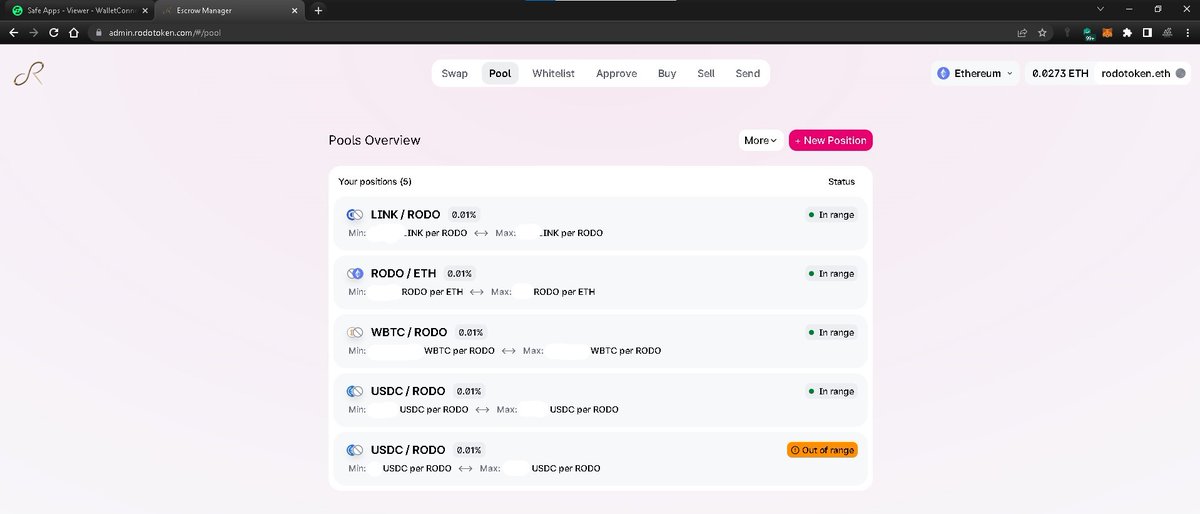1200x514 pixels.
Task: Open the MetaMask fox extension
Action: tap(1107, 32)
